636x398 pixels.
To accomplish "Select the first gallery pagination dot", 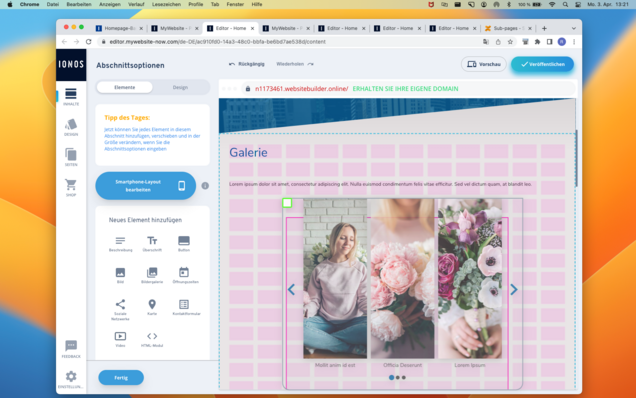I will [x=391, y=377].
